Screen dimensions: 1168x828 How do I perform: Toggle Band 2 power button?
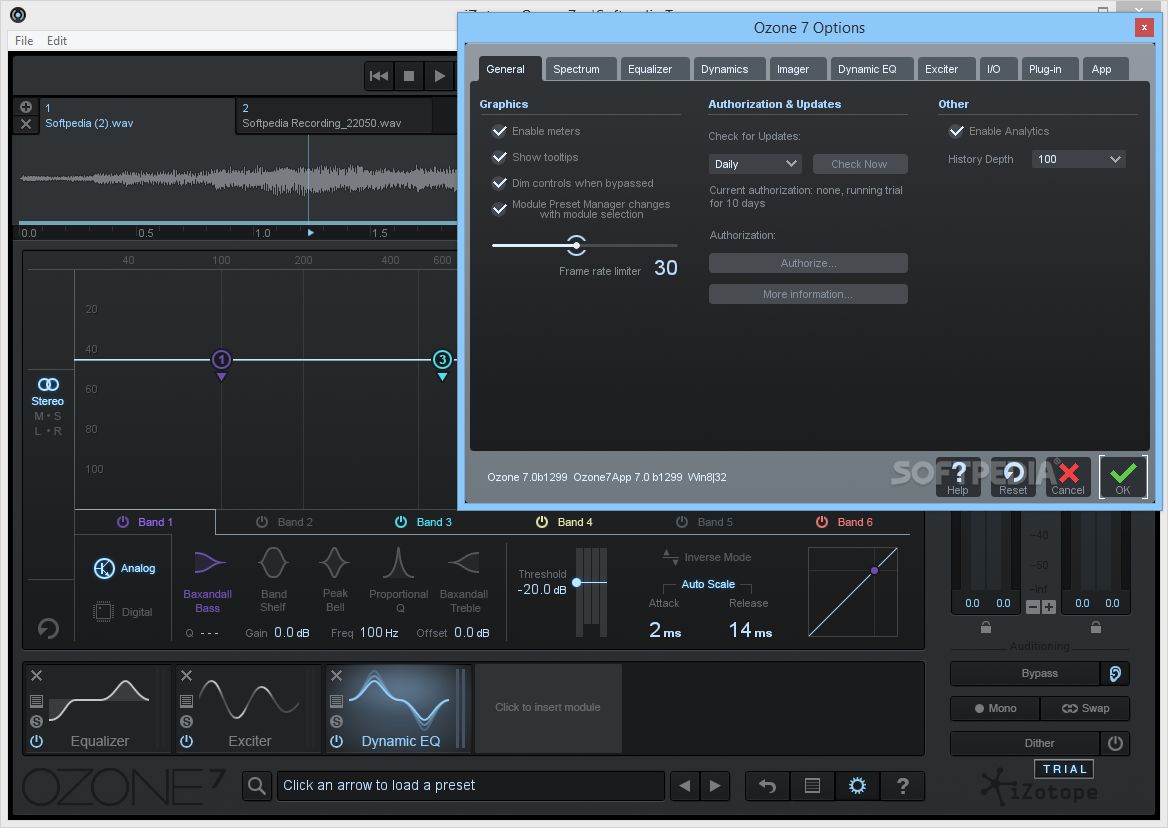tap(261, 522)
